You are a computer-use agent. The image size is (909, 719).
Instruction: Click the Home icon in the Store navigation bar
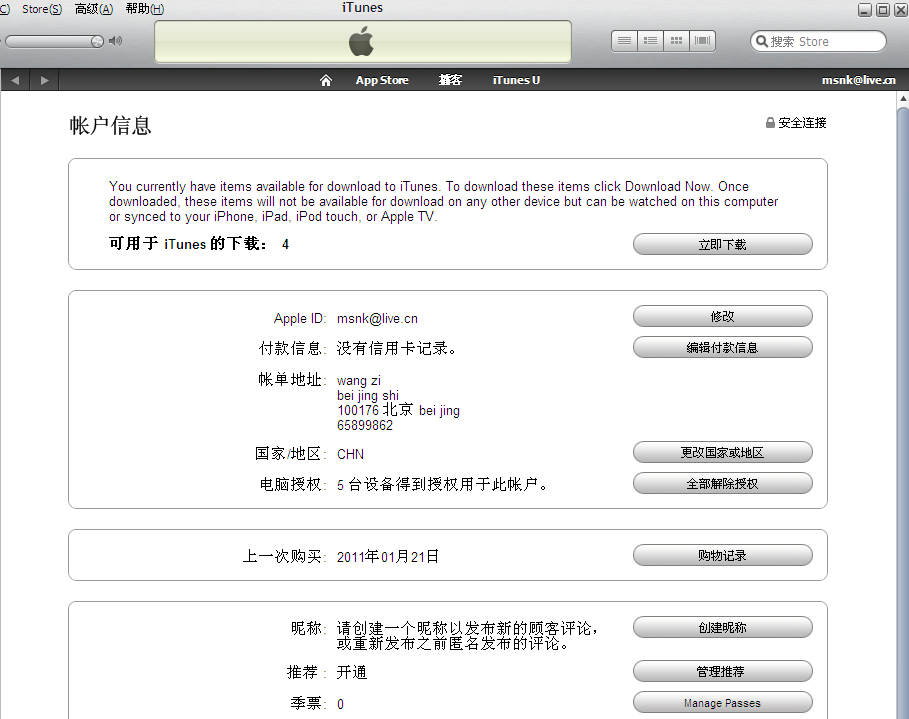325,80
